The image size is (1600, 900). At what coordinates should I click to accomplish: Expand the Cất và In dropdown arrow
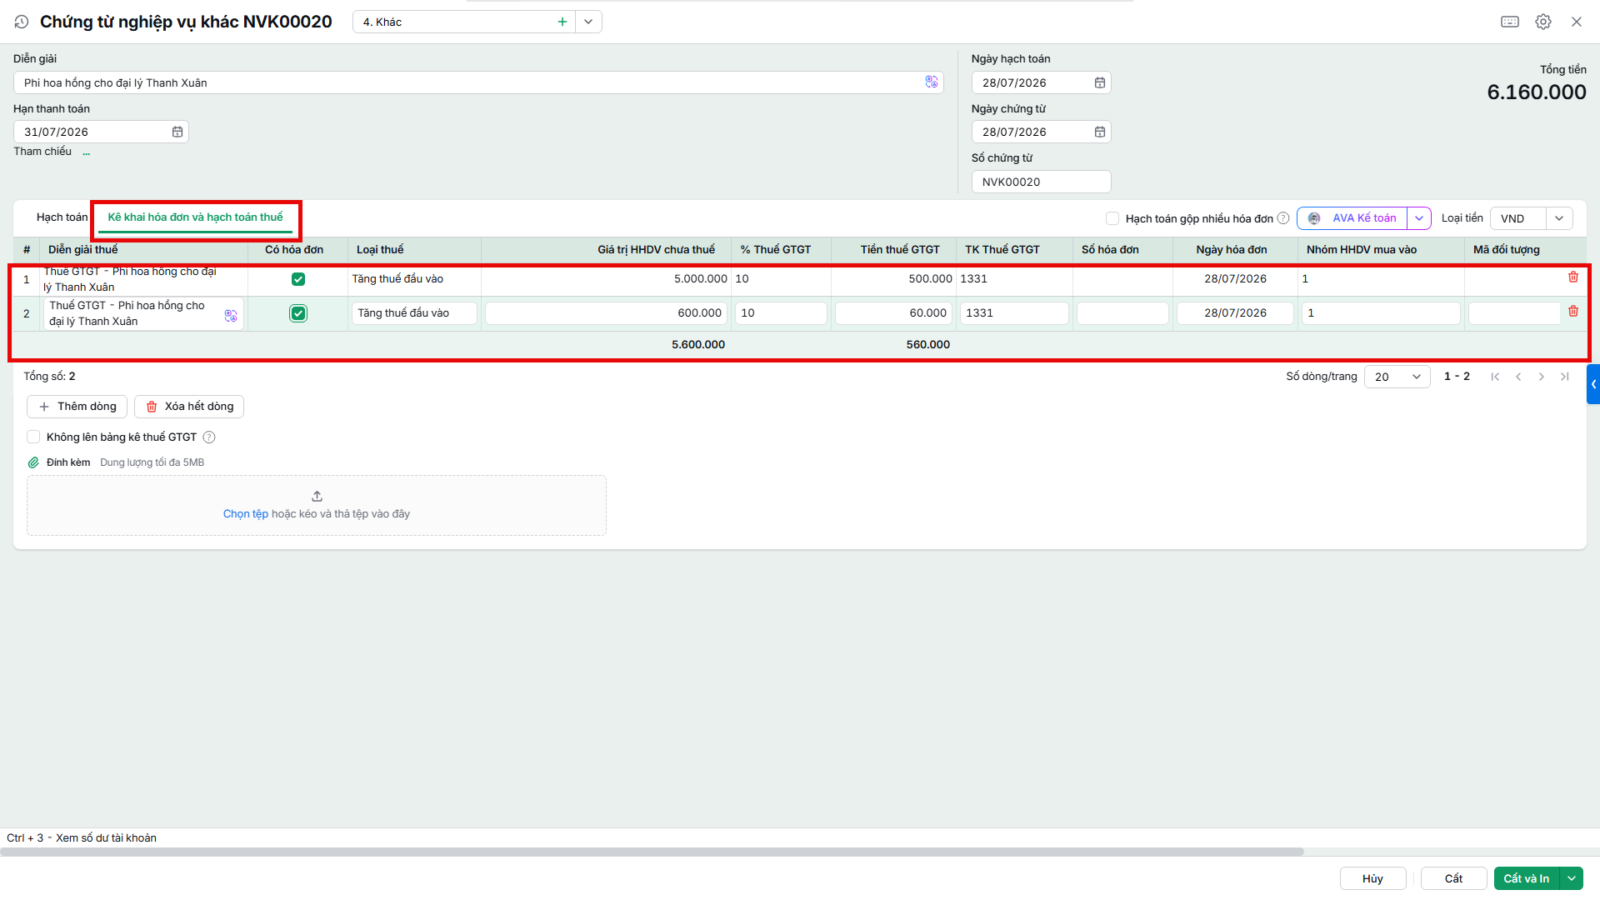pos(1571,878)
